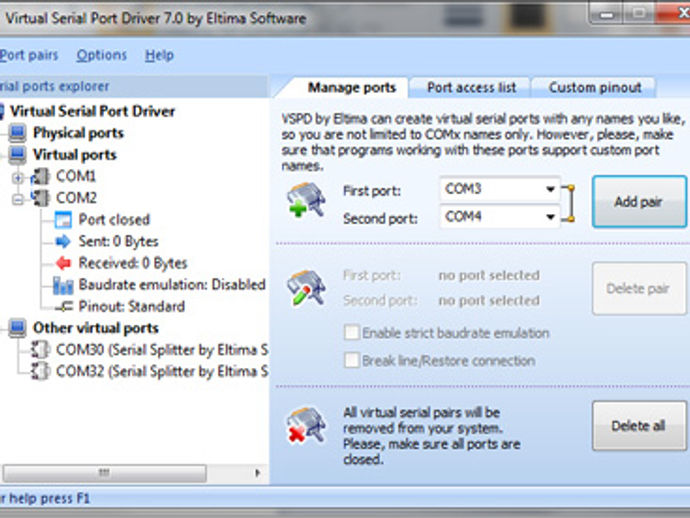690x518 pixels.
Task: Click the first 'no port selected' value
Action: 489,276
